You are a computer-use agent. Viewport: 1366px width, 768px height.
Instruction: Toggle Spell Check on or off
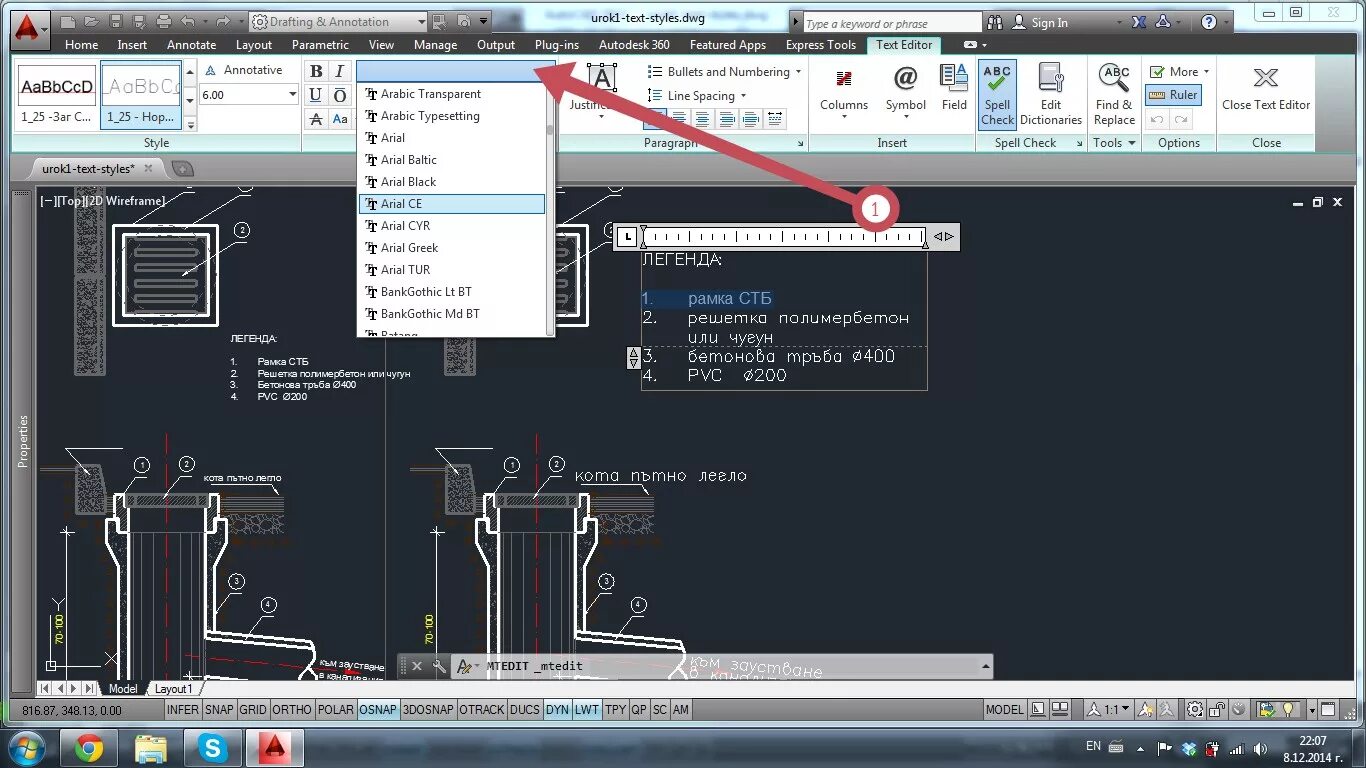point(997,94)
